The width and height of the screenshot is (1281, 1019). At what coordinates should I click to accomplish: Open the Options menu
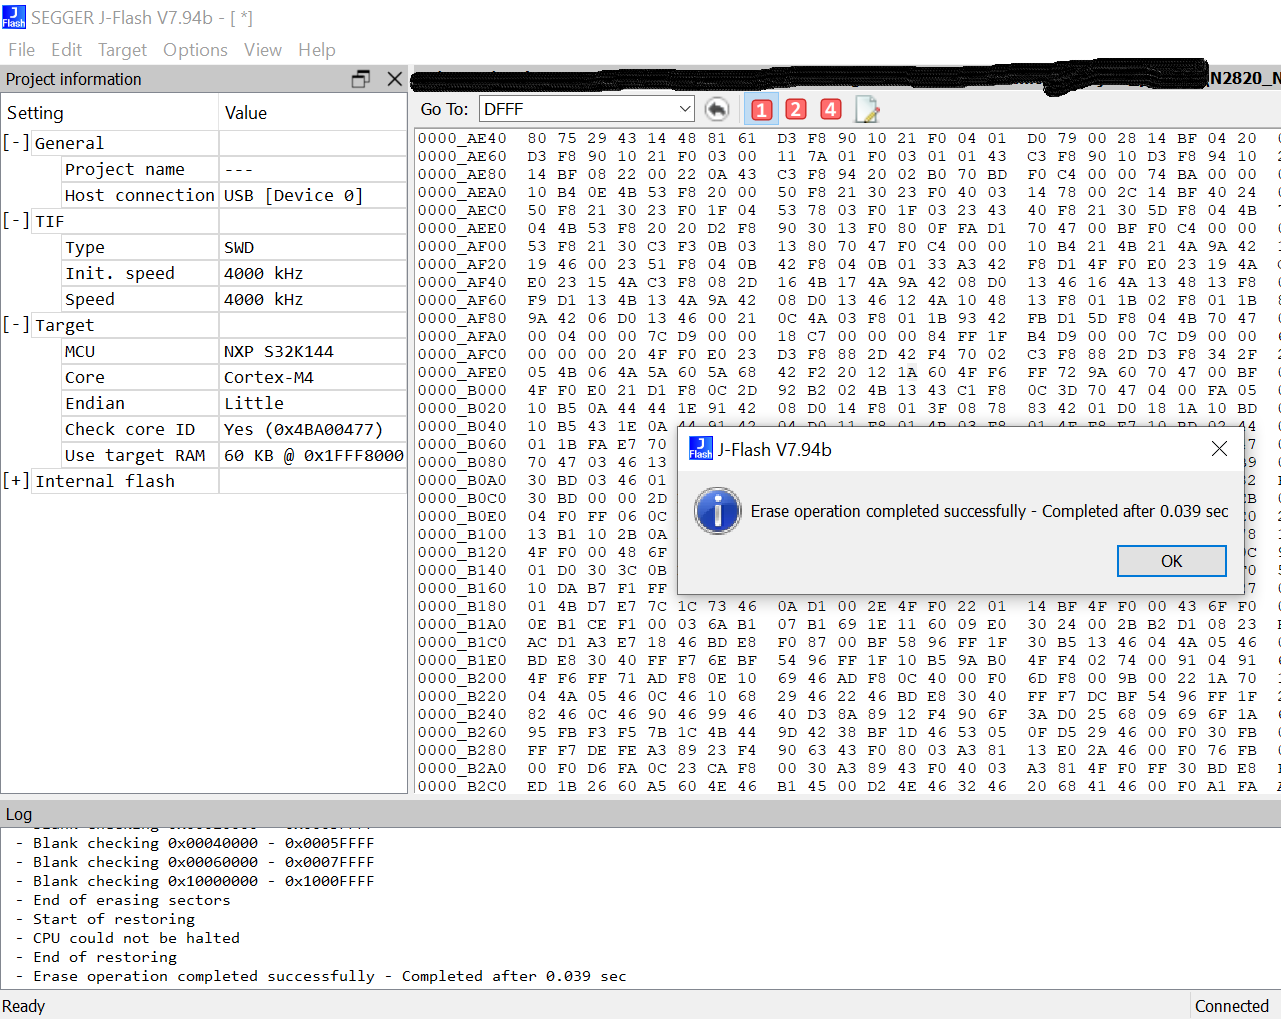click(x=195, y=49)
